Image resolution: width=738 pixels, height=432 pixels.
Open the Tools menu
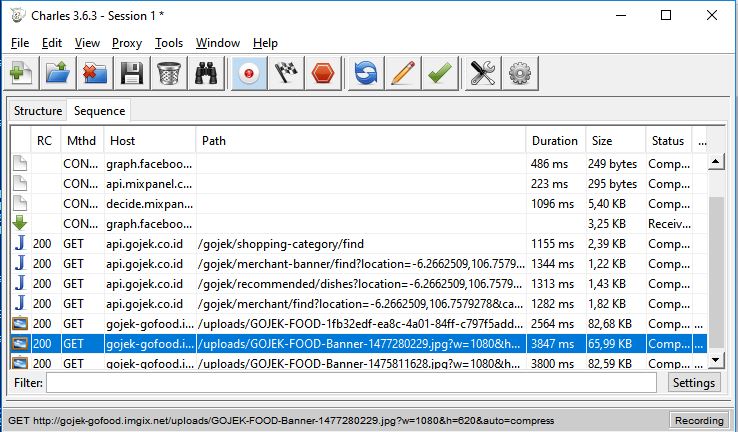[x=169, y=43]
